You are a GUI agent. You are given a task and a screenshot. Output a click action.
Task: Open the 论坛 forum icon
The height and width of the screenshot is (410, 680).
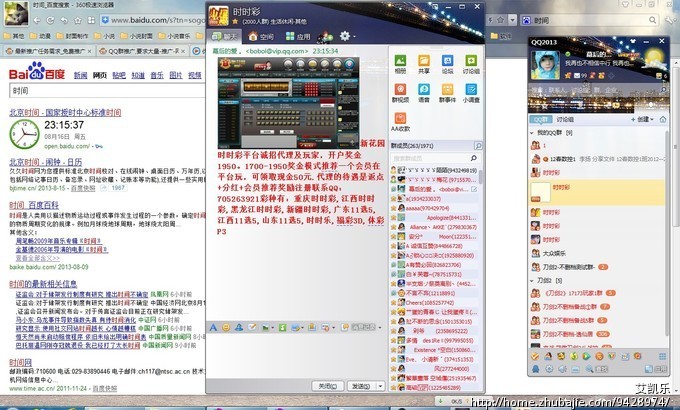click(x=447, y=64)
